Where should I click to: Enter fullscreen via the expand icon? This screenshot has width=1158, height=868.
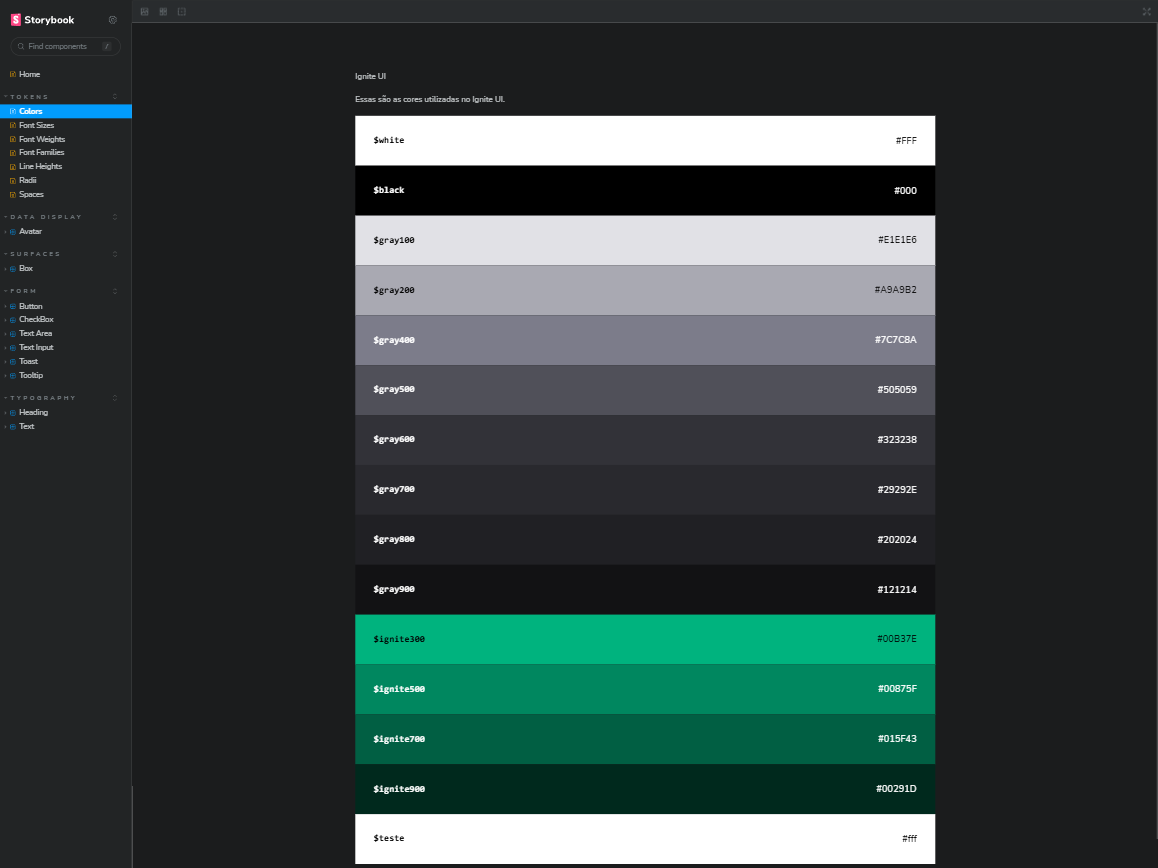(x=1145, y=11)
